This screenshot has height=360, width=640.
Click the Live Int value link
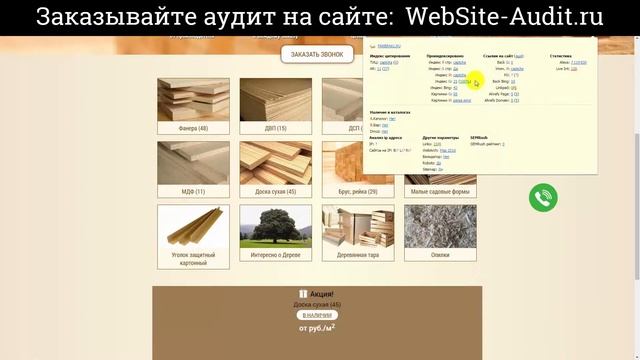[574, 69]
